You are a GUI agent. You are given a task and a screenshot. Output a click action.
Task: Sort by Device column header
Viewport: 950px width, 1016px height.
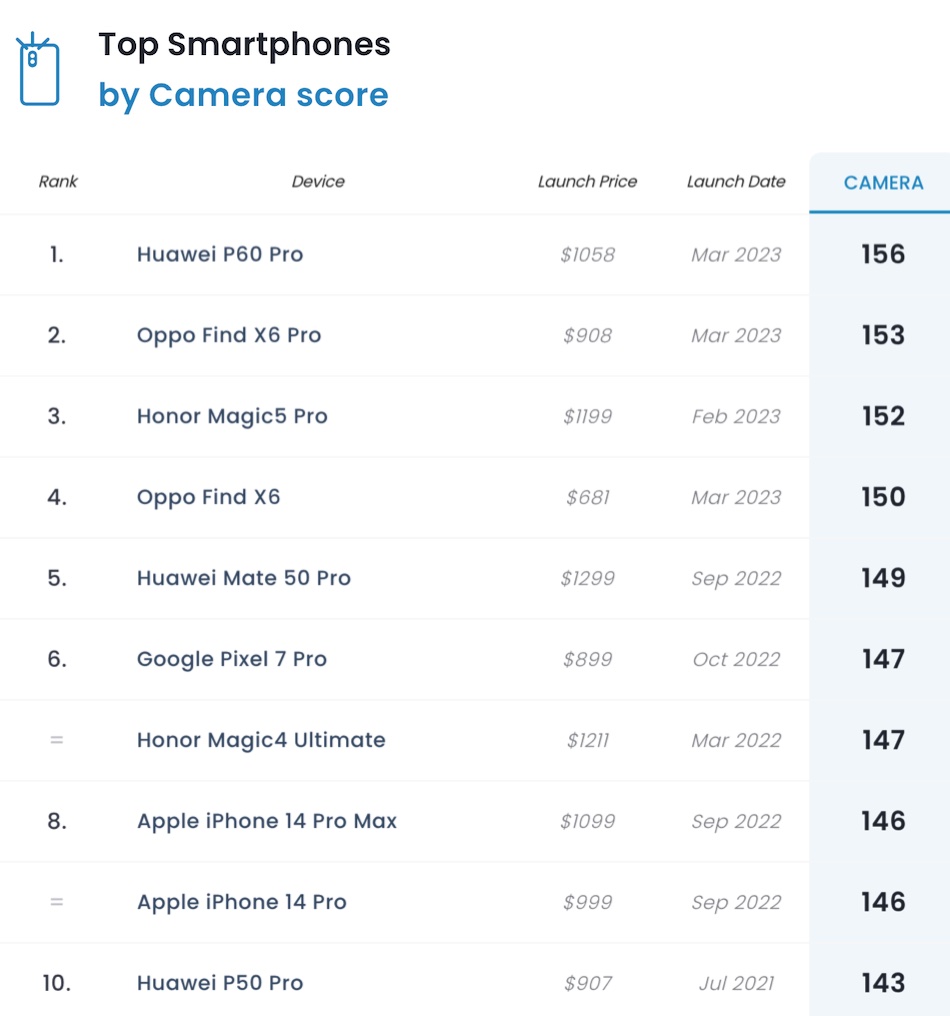tap(318, 182)
